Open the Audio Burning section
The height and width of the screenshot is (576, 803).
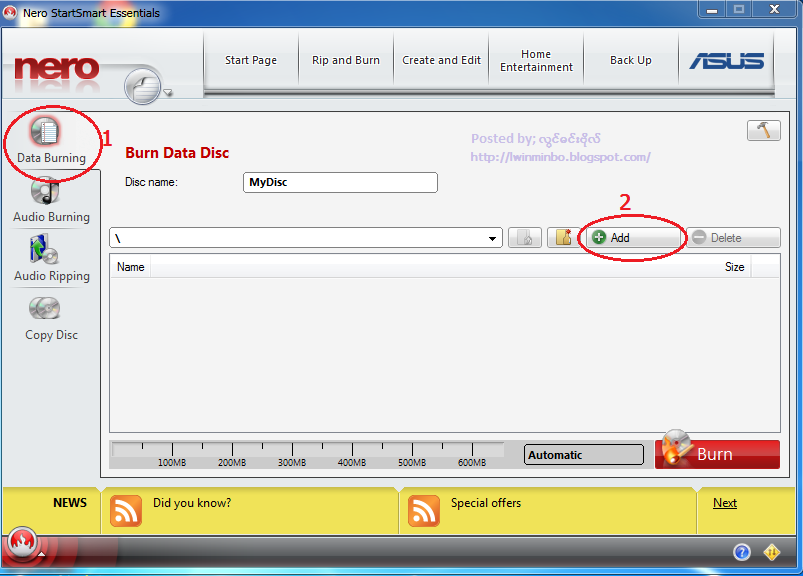coord(51,200)
